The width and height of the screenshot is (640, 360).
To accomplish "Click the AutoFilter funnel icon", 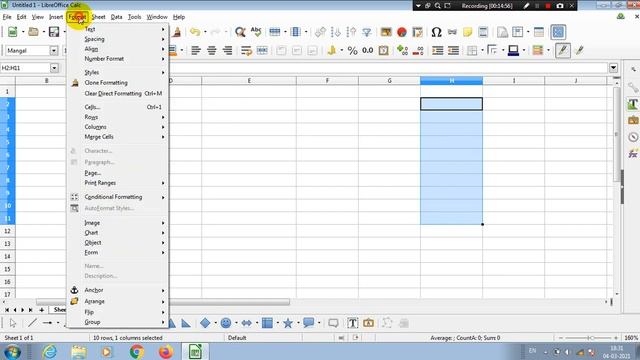I will click(367, 32).
